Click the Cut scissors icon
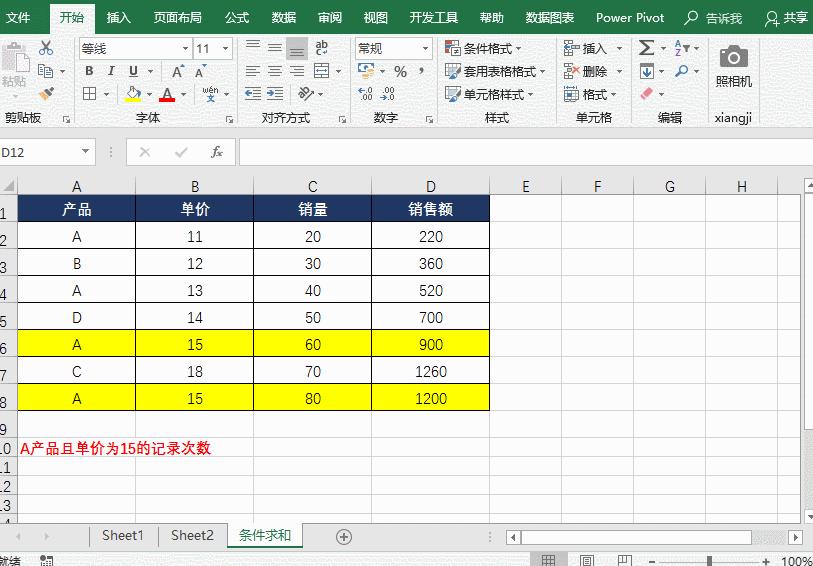 point(46,48)
